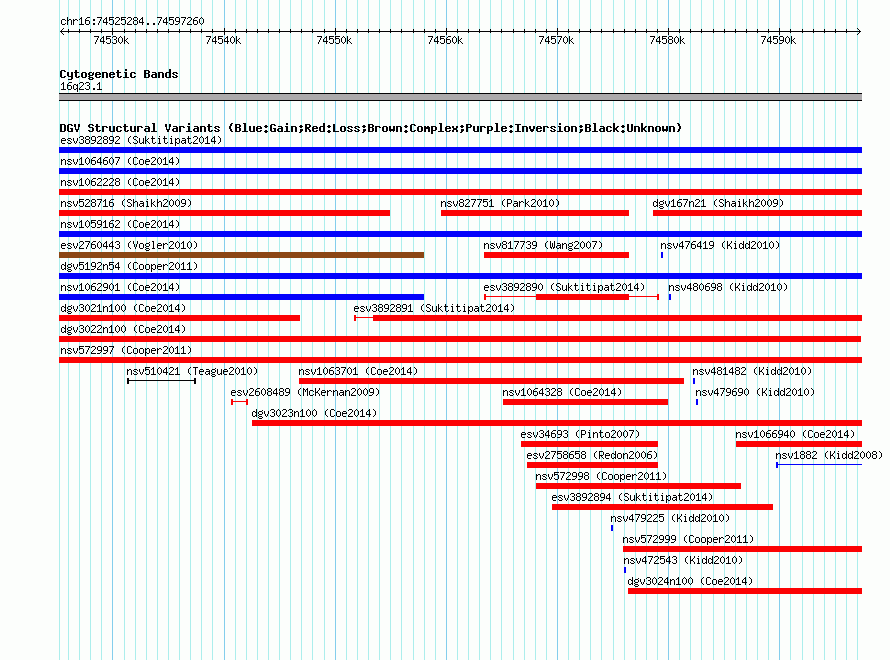The image size is (890, 660).
Task: Click the red nsv572998 loss bar
Action: click(639, 486)
